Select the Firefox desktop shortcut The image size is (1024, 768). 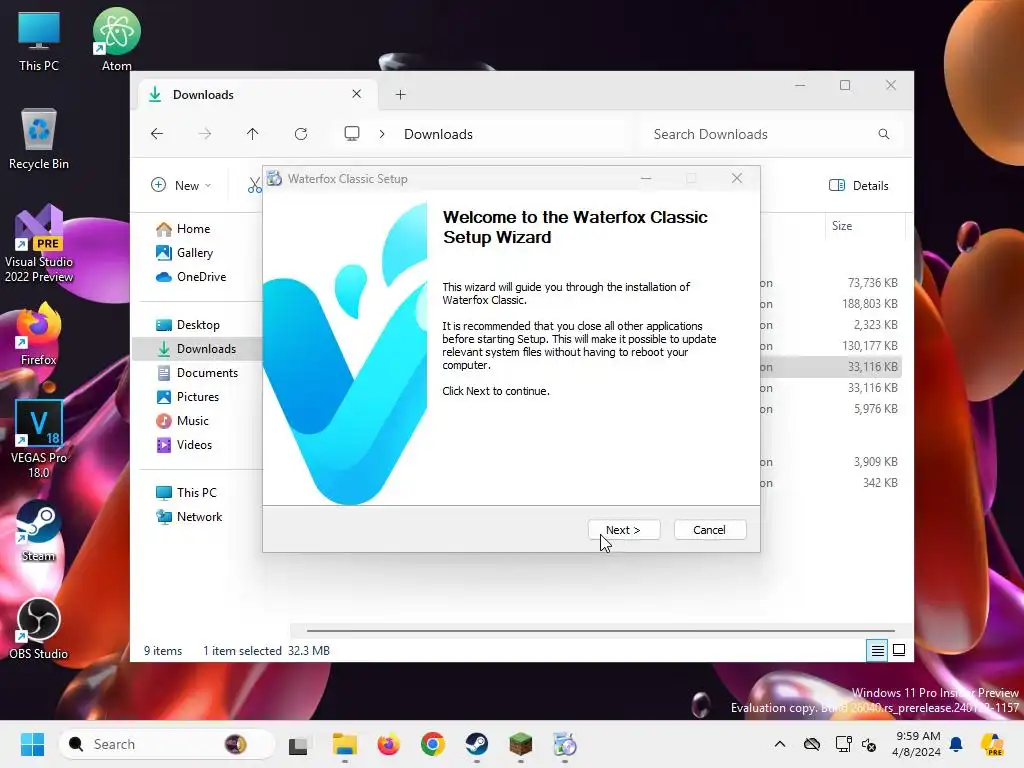coord(39,334)
